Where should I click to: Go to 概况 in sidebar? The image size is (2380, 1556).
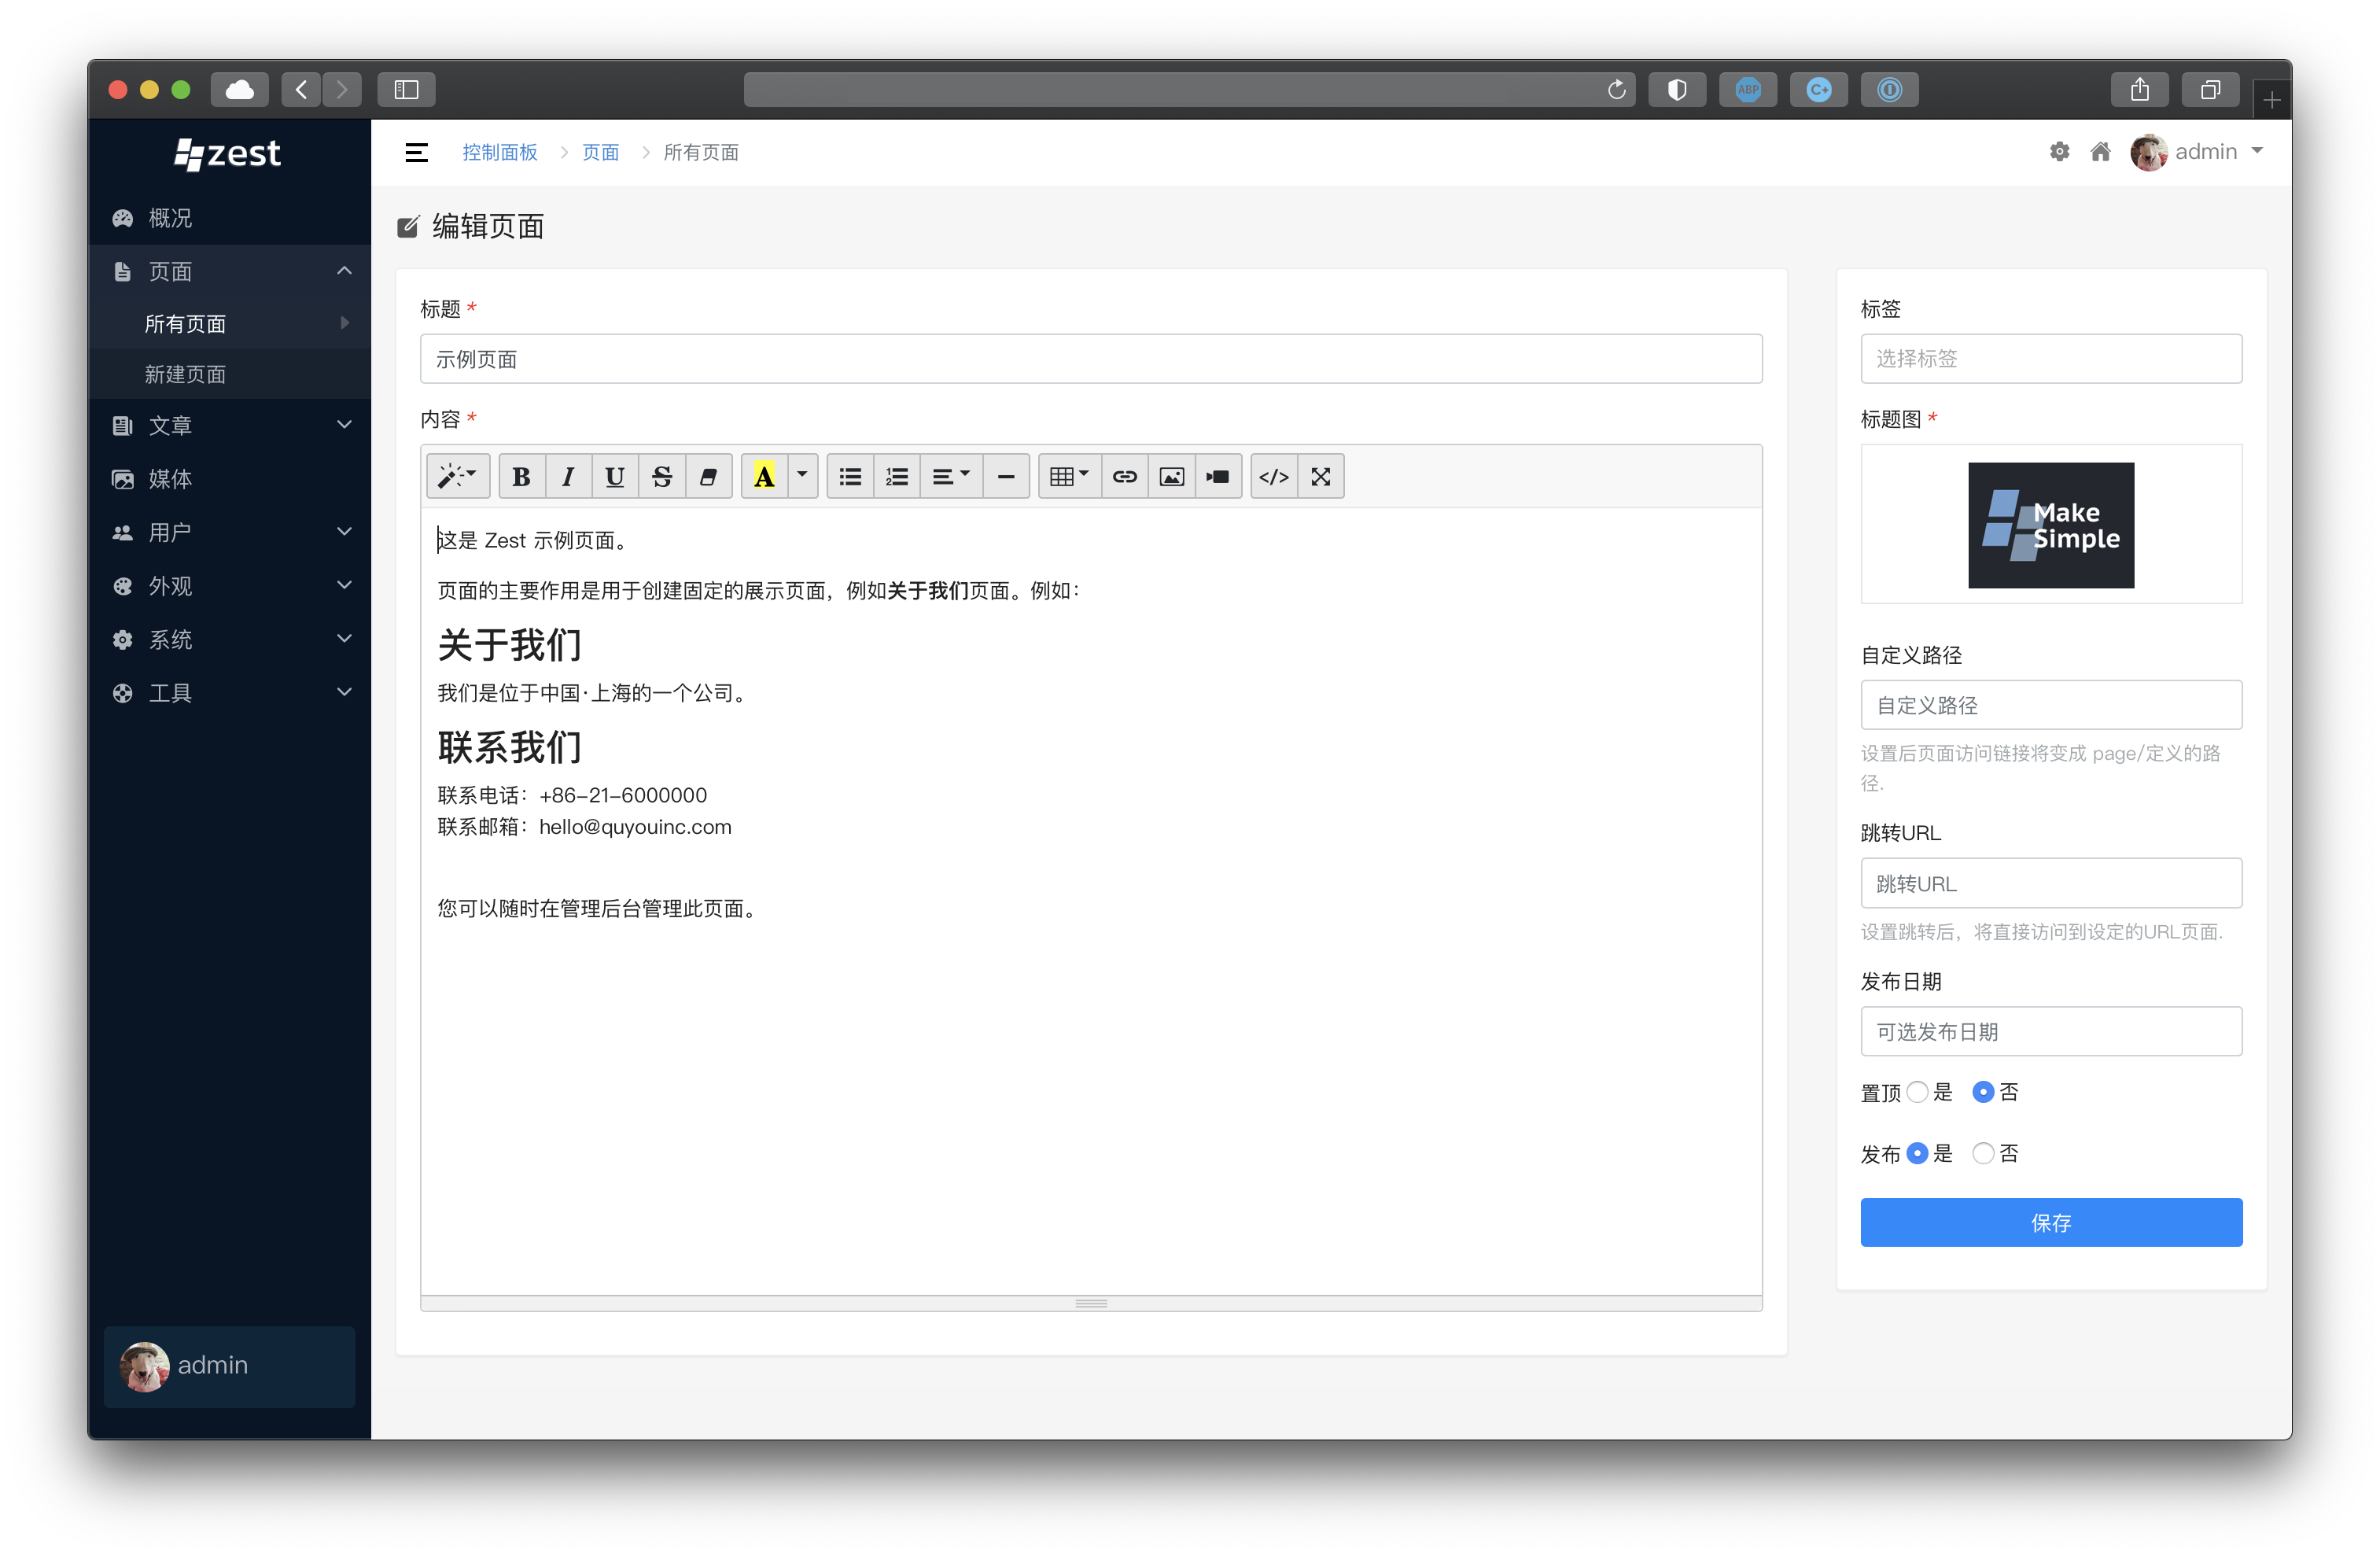tap(170, 218)
